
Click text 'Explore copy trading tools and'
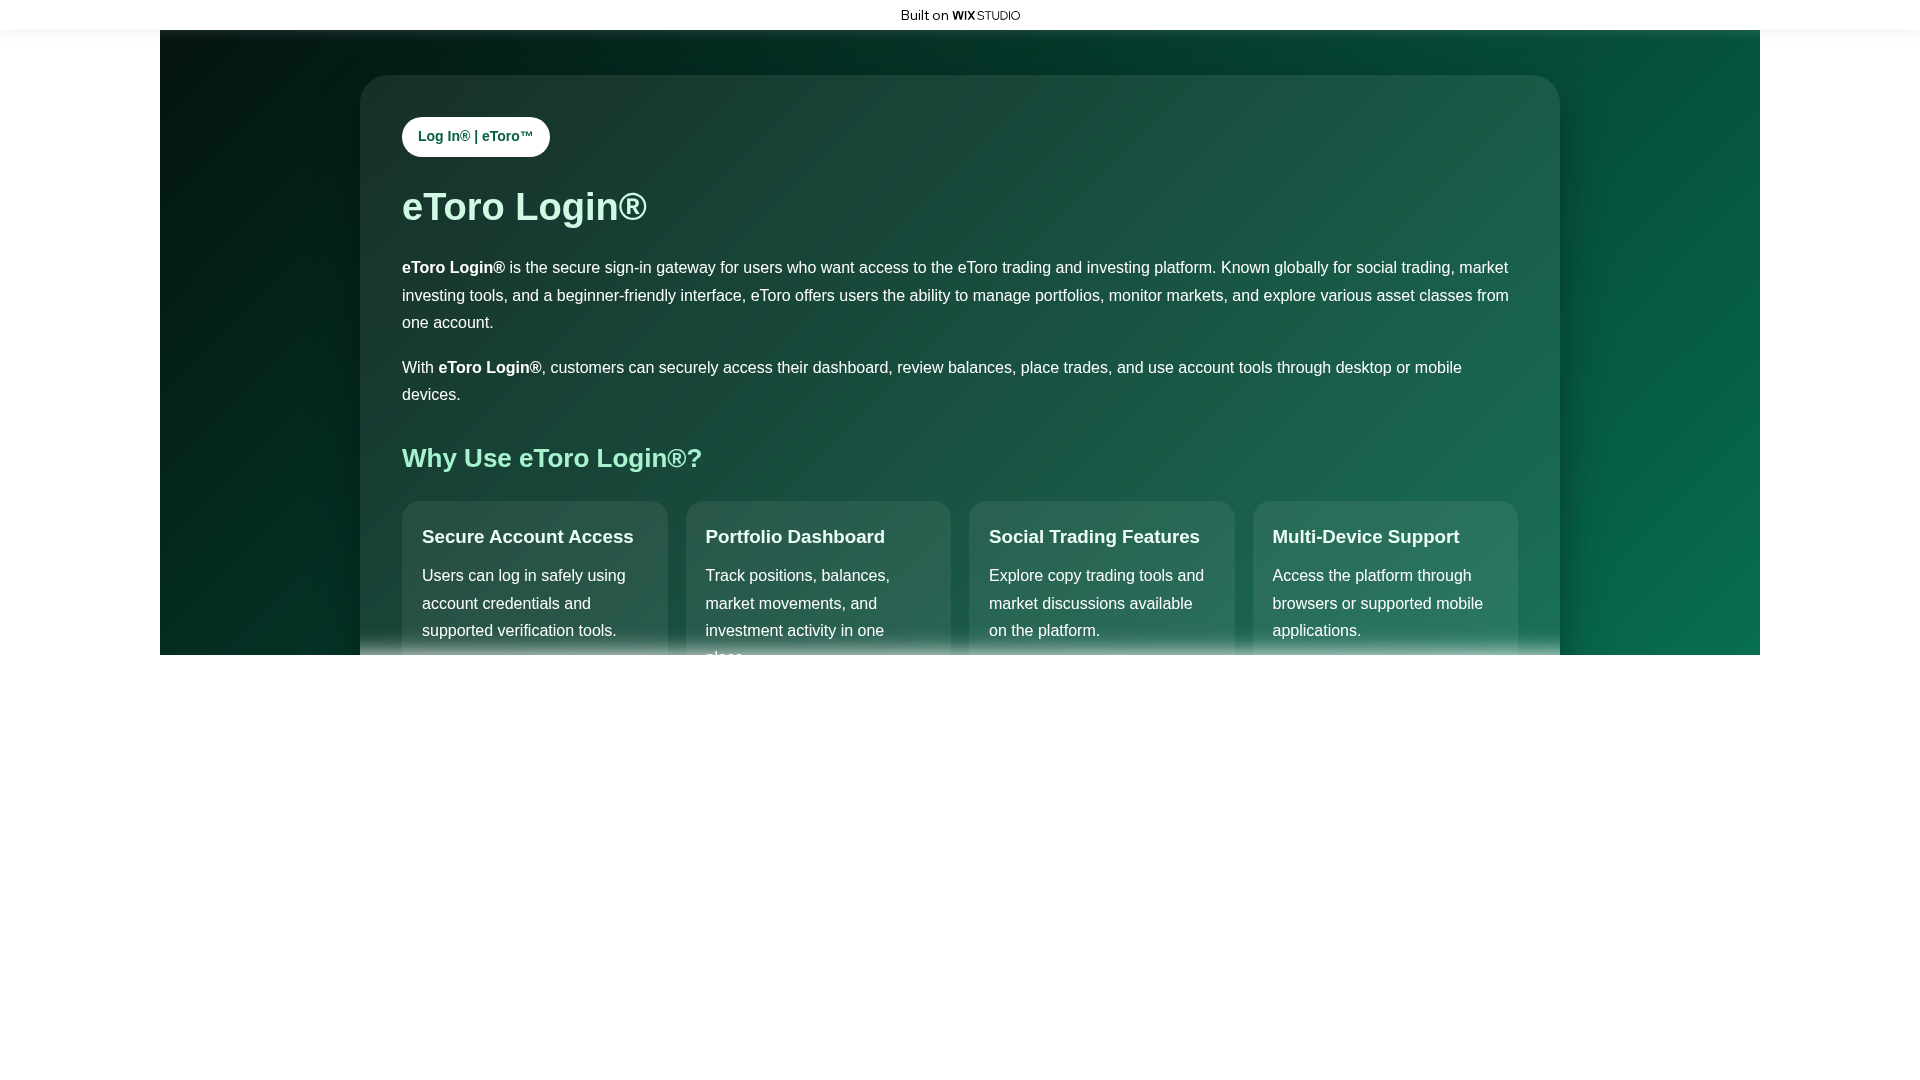(1097, 576)
